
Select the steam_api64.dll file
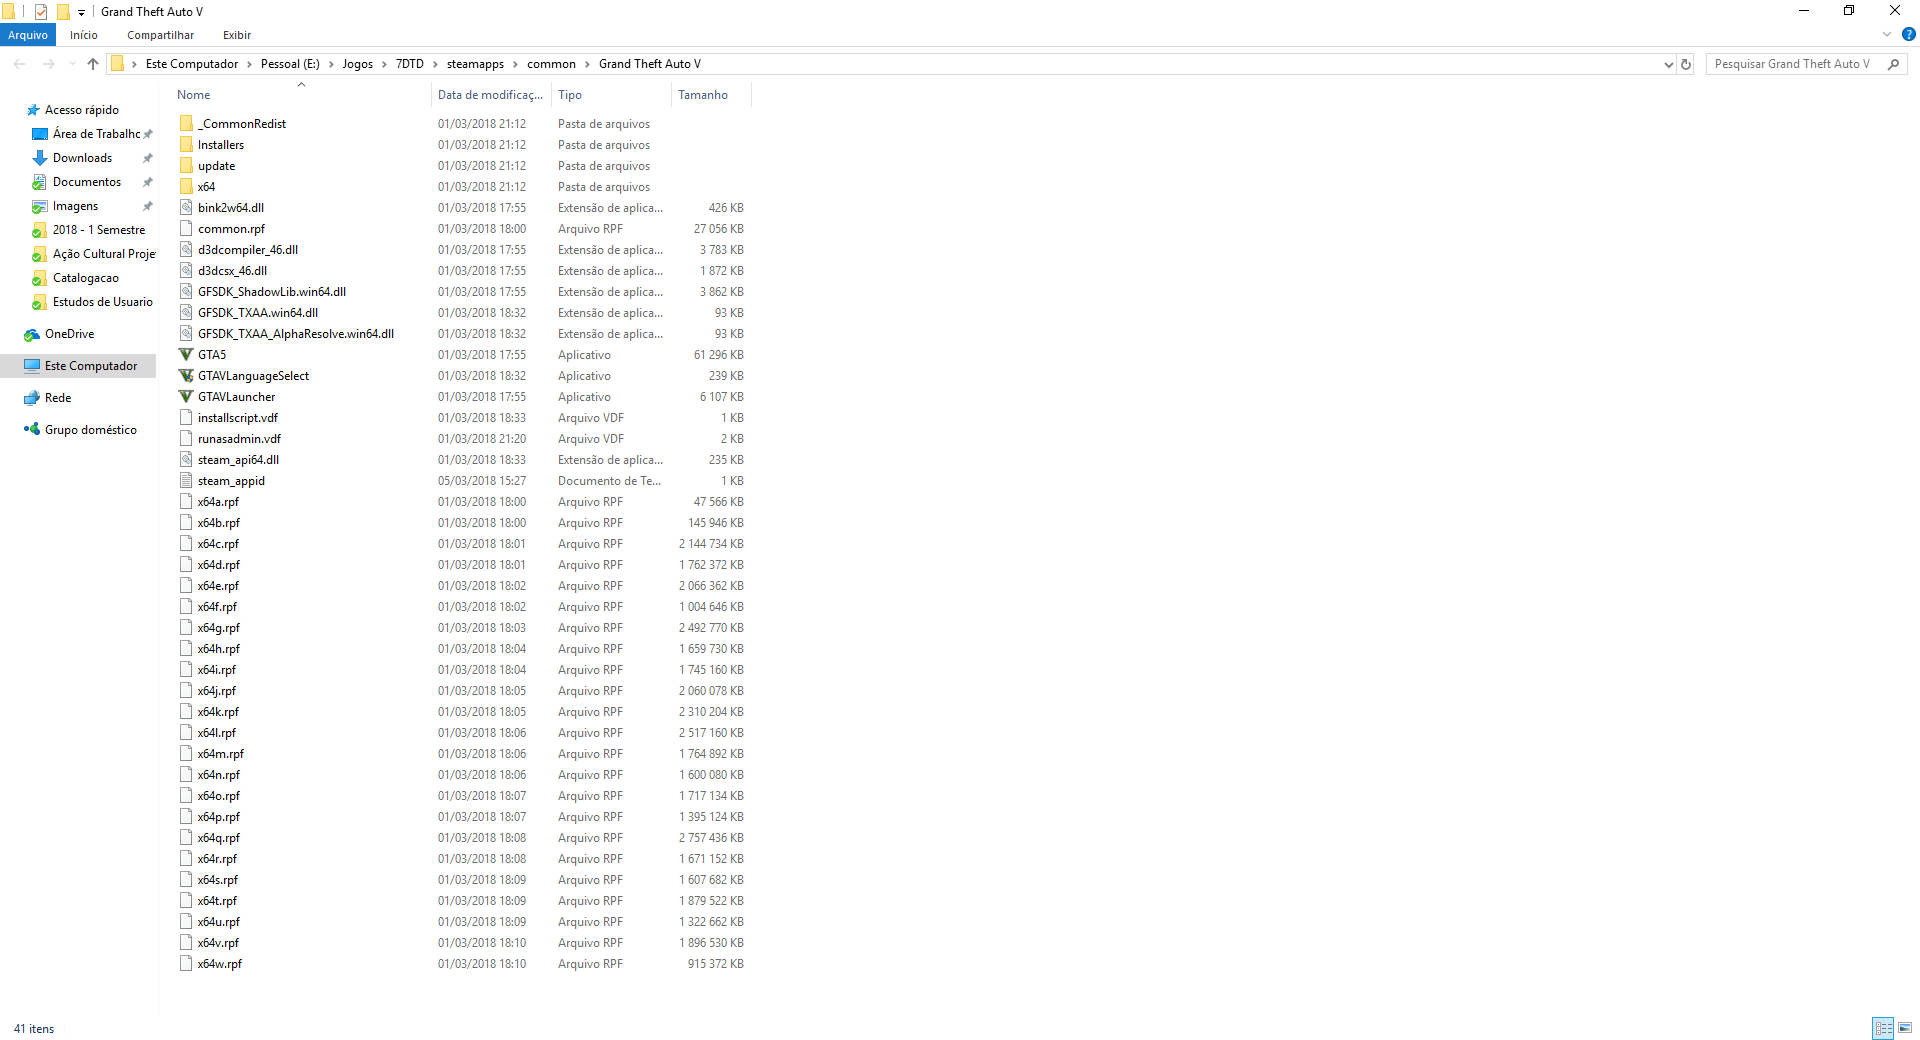[x=238, y=460]
